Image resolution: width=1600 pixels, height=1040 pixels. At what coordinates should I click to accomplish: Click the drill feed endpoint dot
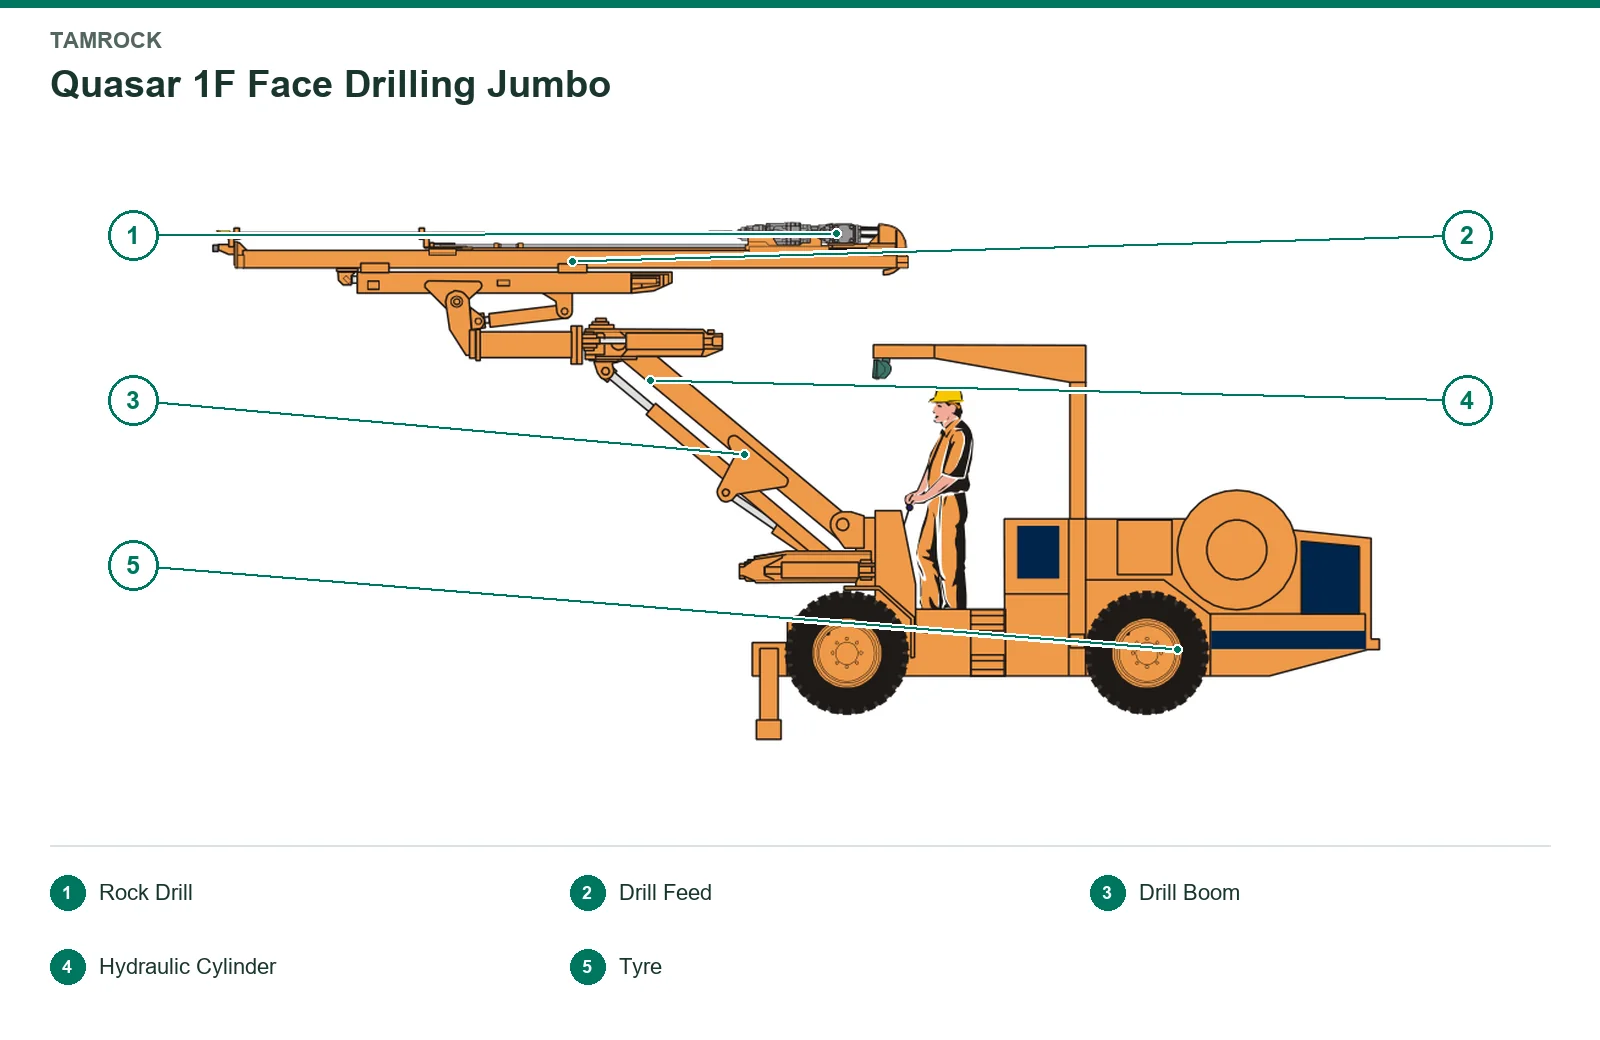572,262
